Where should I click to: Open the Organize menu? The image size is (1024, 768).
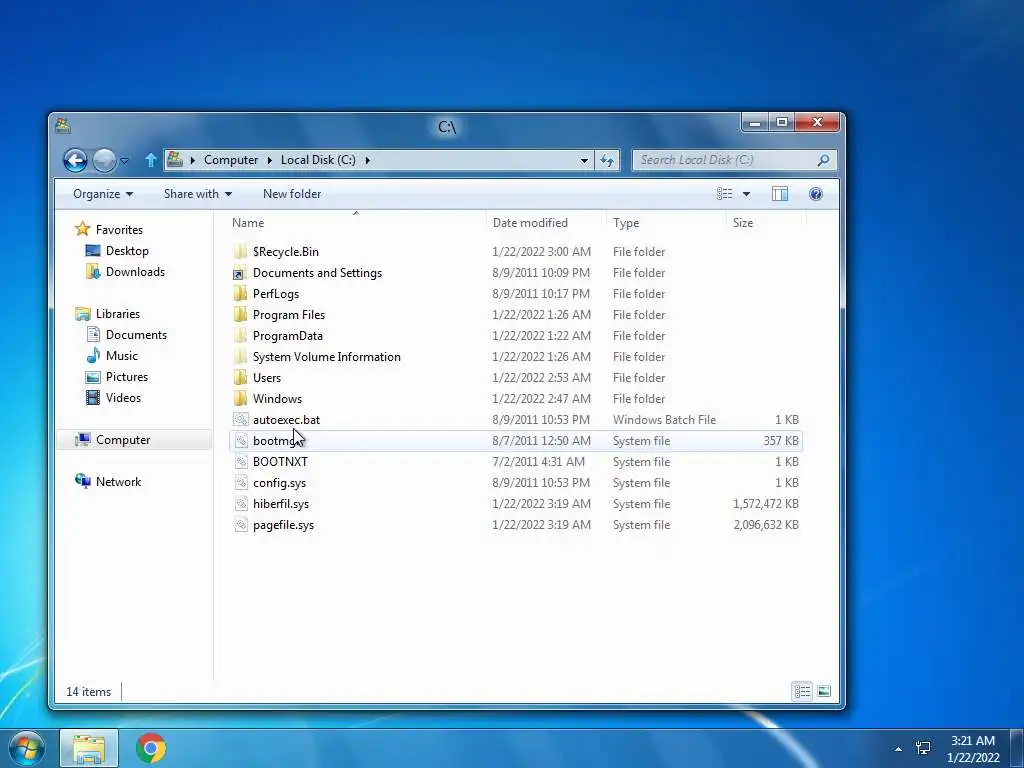coord(103,194)
